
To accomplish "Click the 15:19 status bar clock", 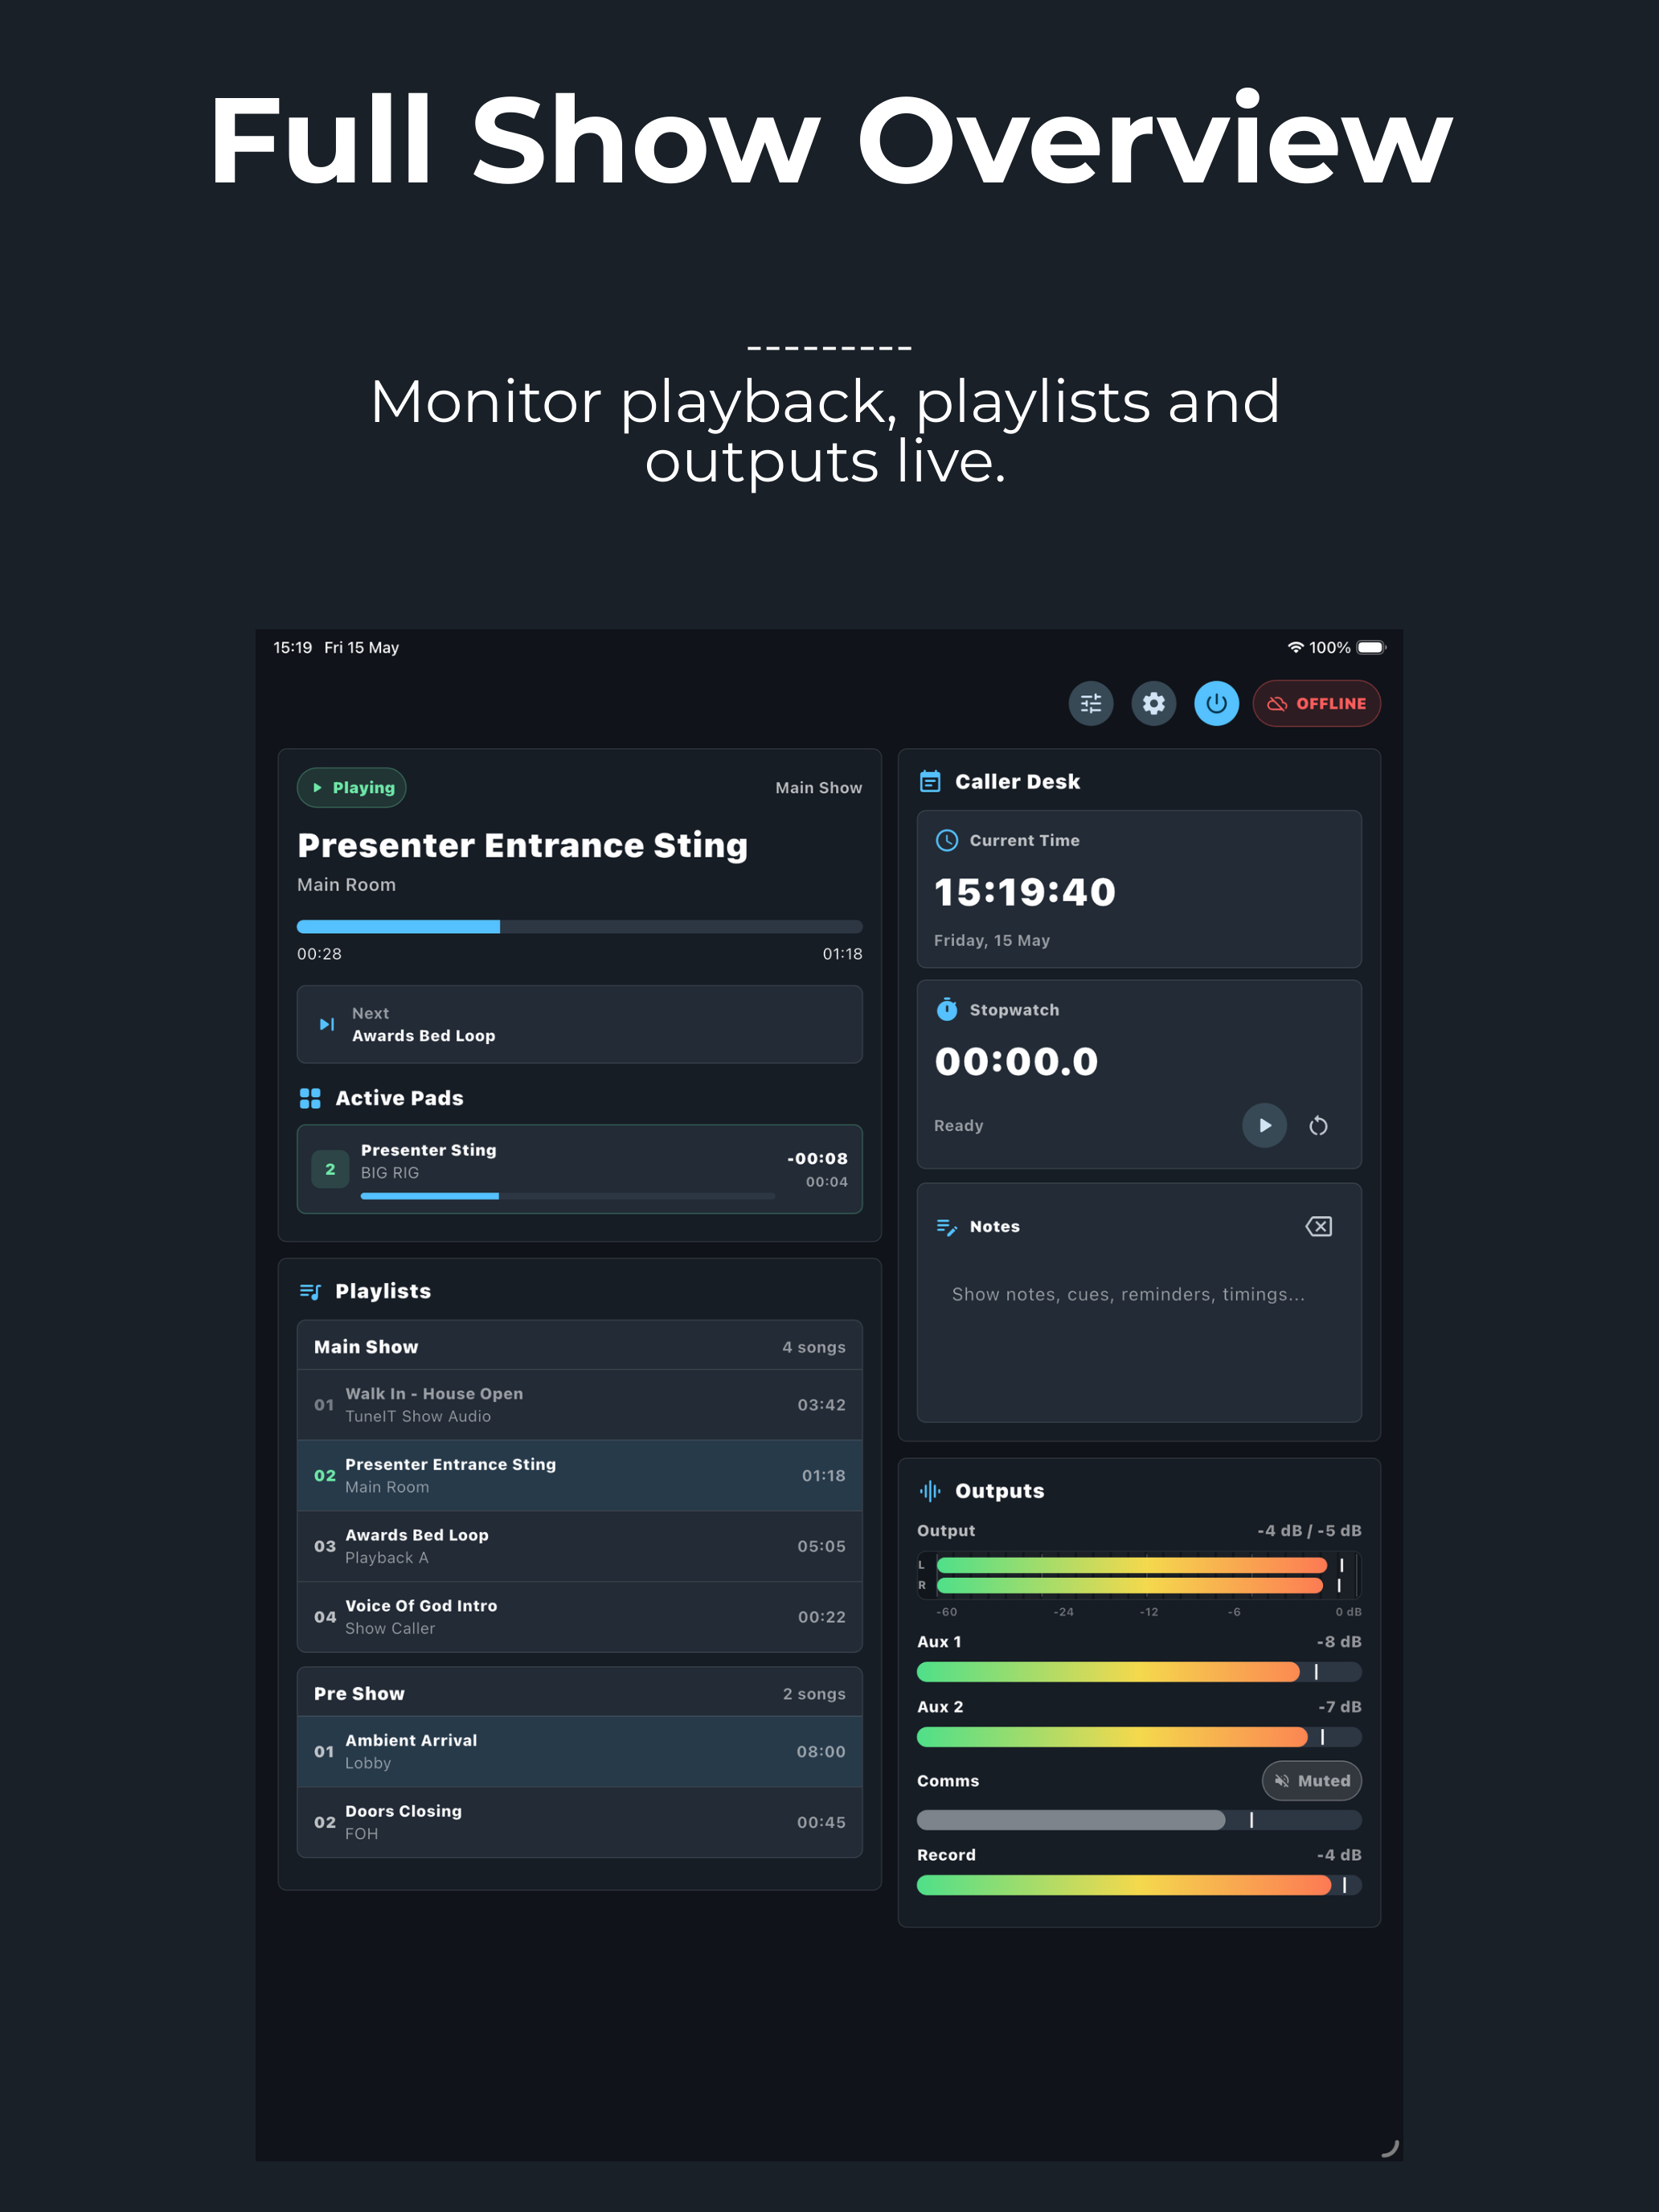I will pyautogui.click(x=292, y=647).
